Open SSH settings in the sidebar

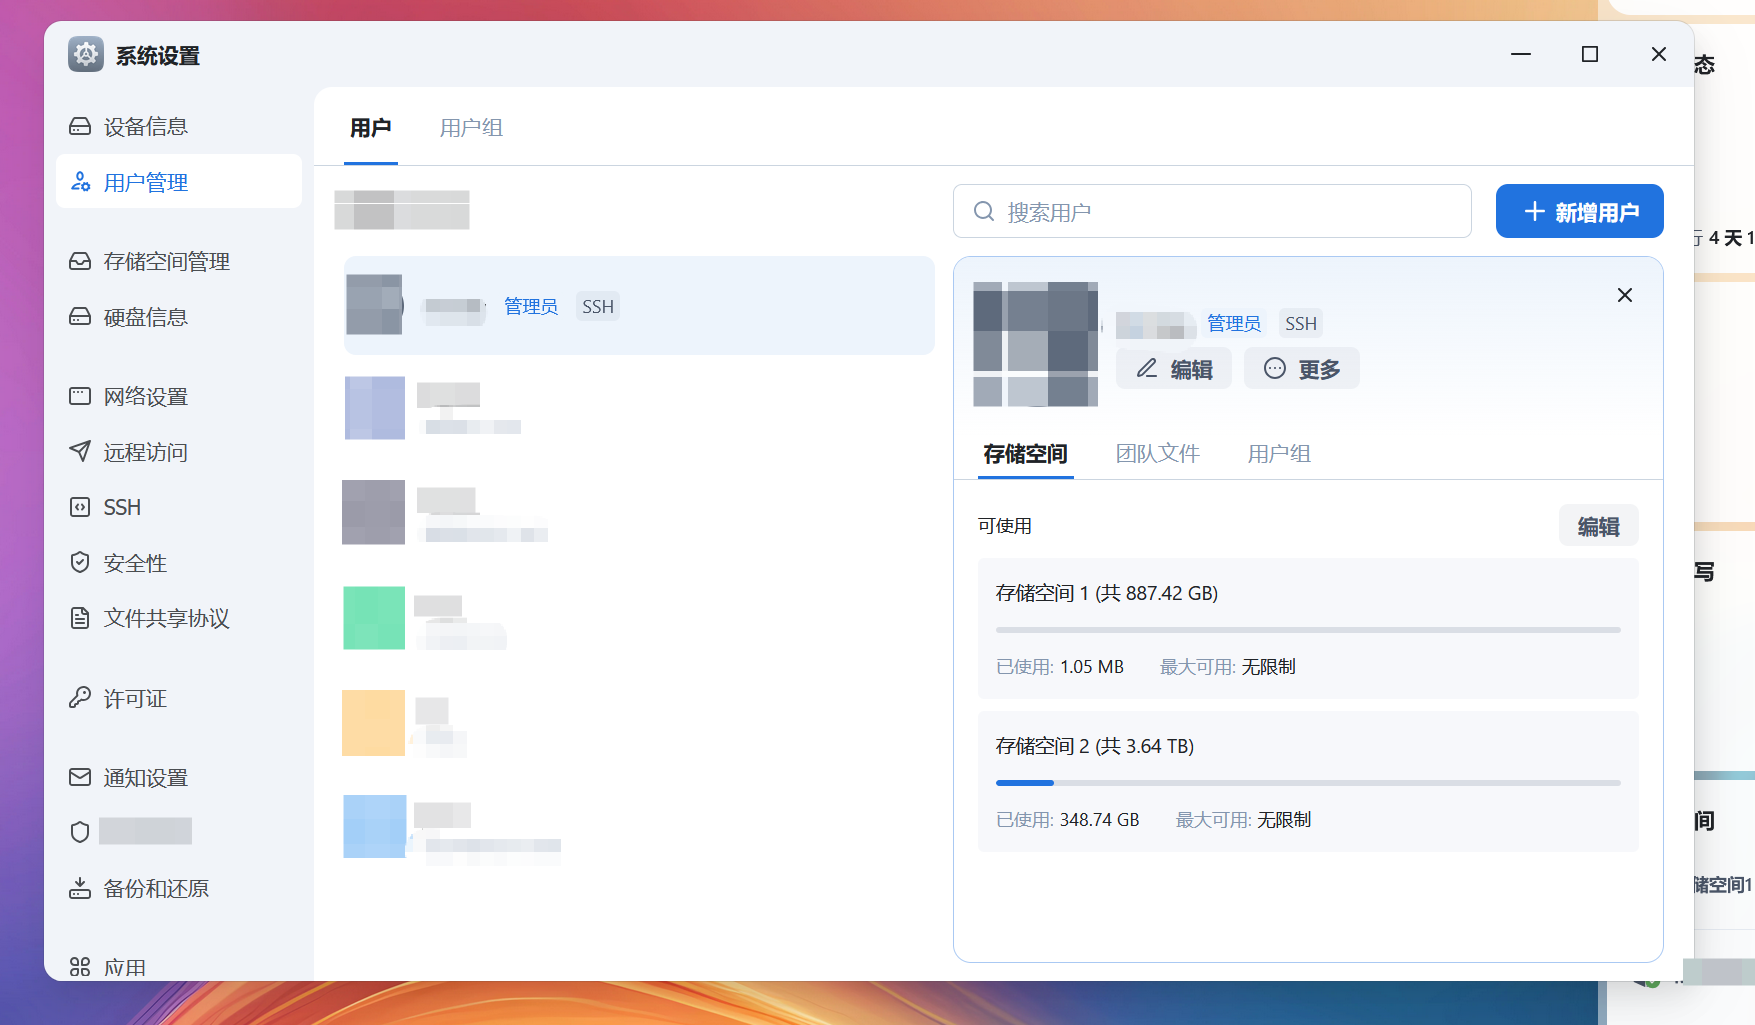120,507
